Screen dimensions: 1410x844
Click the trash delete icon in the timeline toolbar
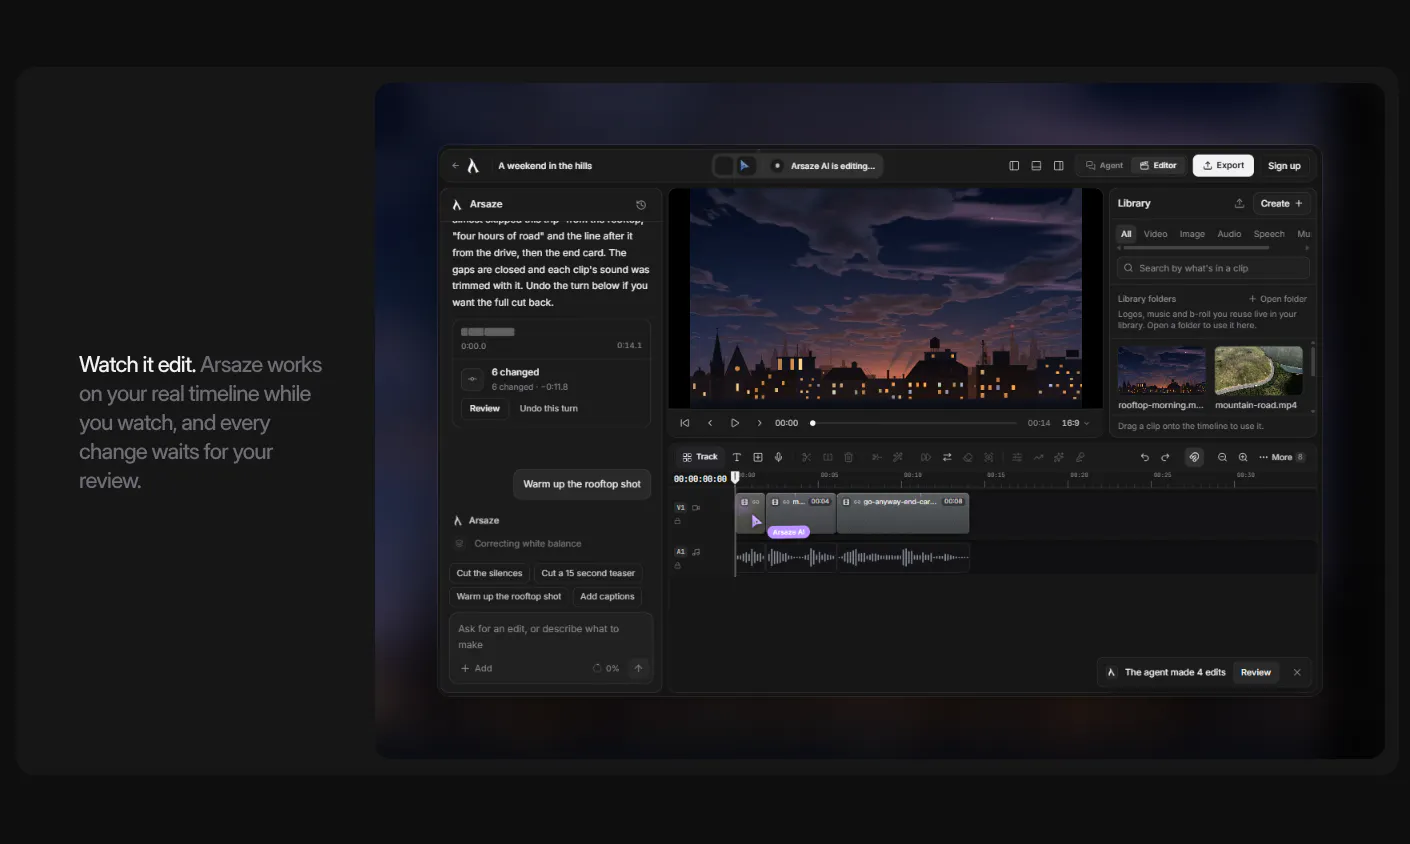click(x=849, y=457)
